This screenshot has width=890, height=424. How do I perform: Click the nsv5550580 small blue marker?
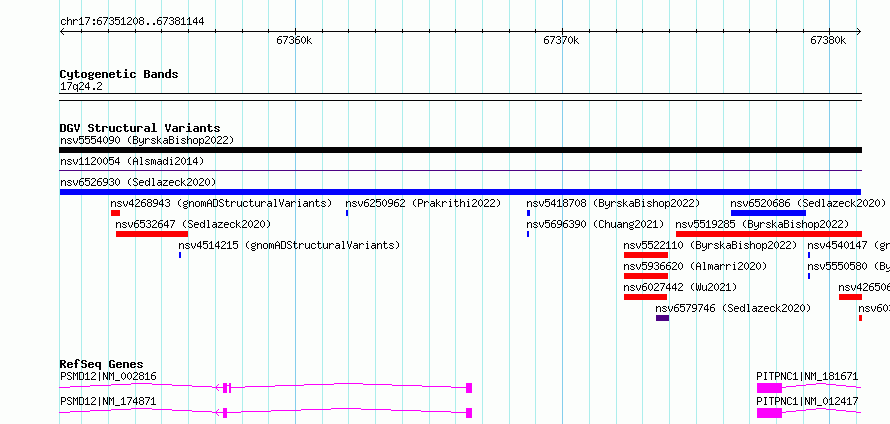point(809,276)
